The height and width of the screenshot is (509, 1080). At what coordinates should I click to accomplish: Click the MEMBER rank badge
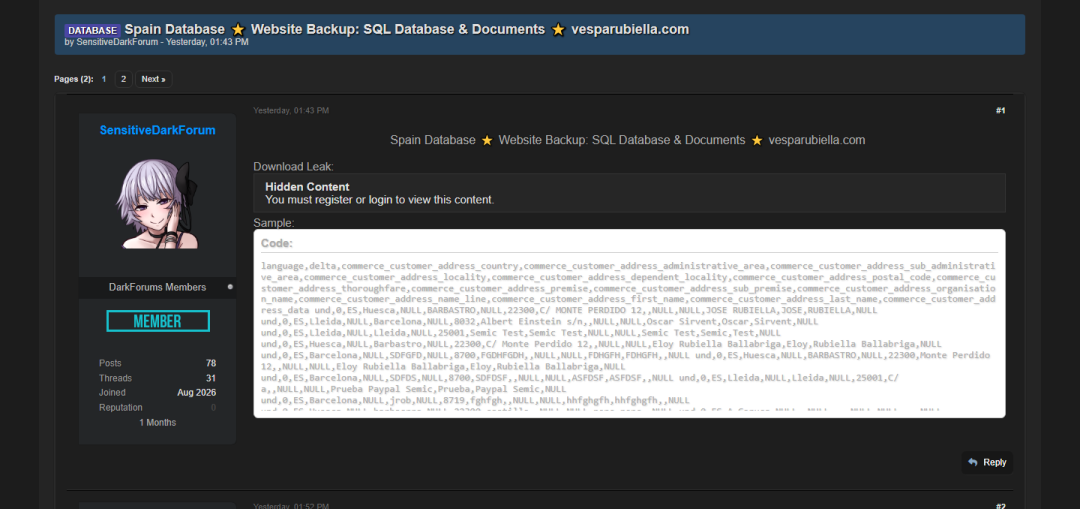tap(158, 321)
